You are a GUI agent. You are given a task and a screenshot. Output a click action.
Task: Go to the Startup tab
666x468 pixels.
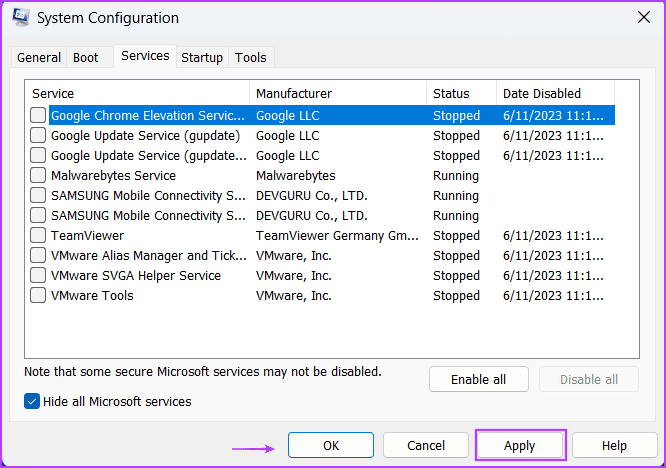202,57
